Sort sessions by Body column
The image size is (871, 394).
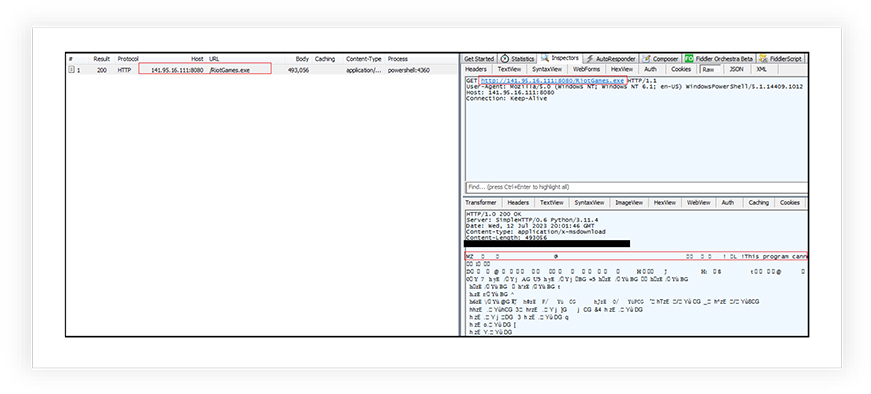tap(302, 59)
